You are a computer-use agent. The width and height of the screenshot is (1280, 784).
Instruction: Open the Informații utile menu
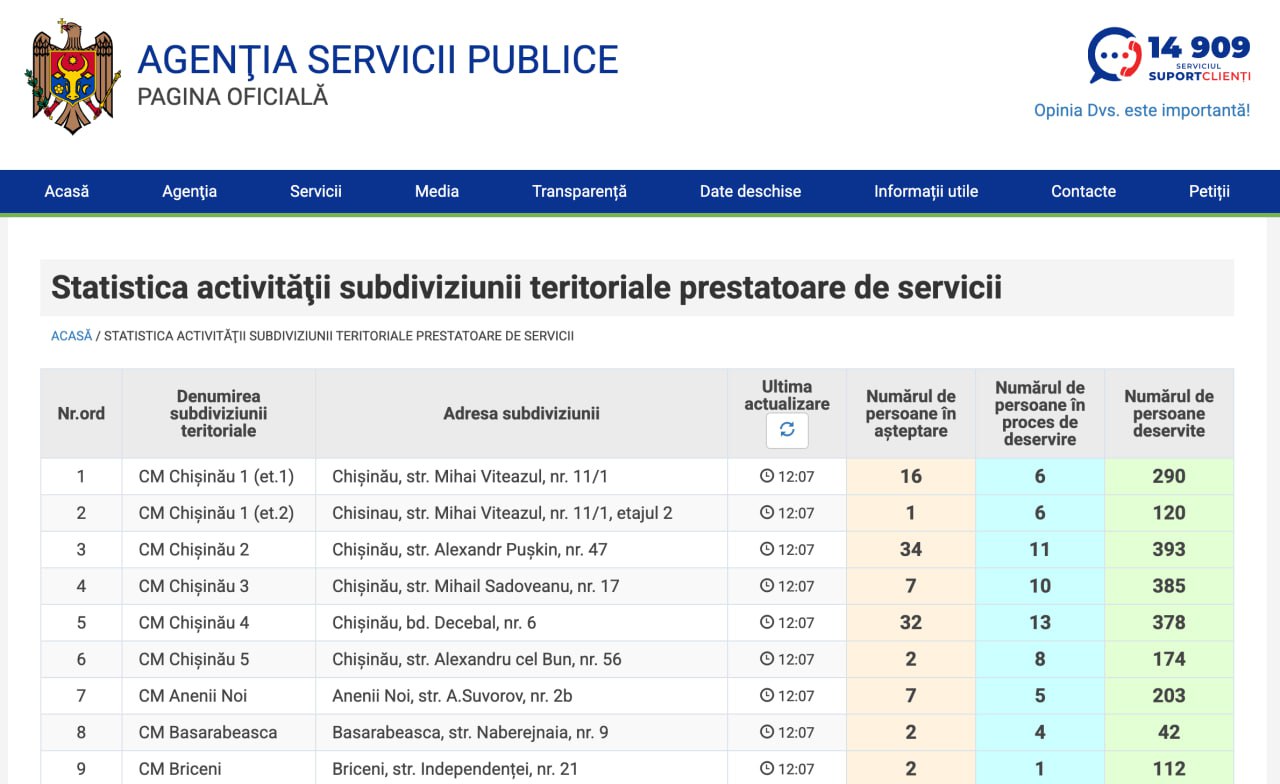point(926,191)
